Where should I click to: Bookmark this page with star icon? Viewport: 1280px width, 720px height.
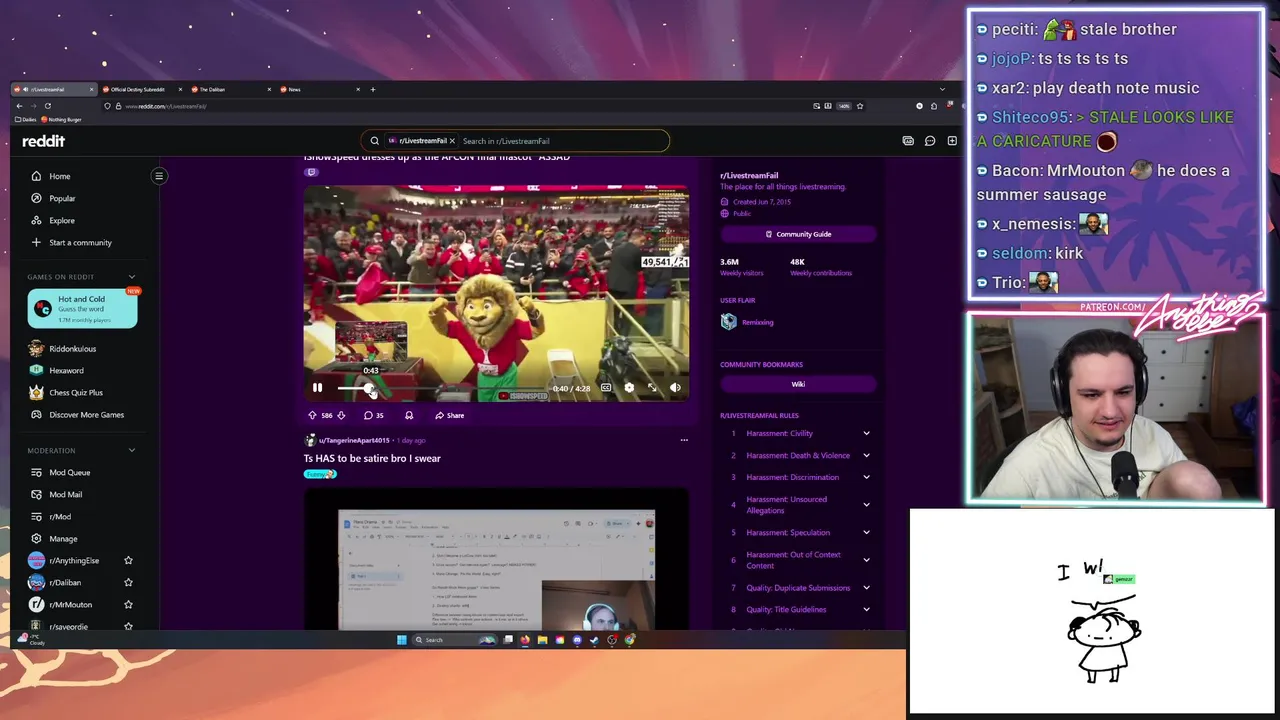click(x=859, y=106)
